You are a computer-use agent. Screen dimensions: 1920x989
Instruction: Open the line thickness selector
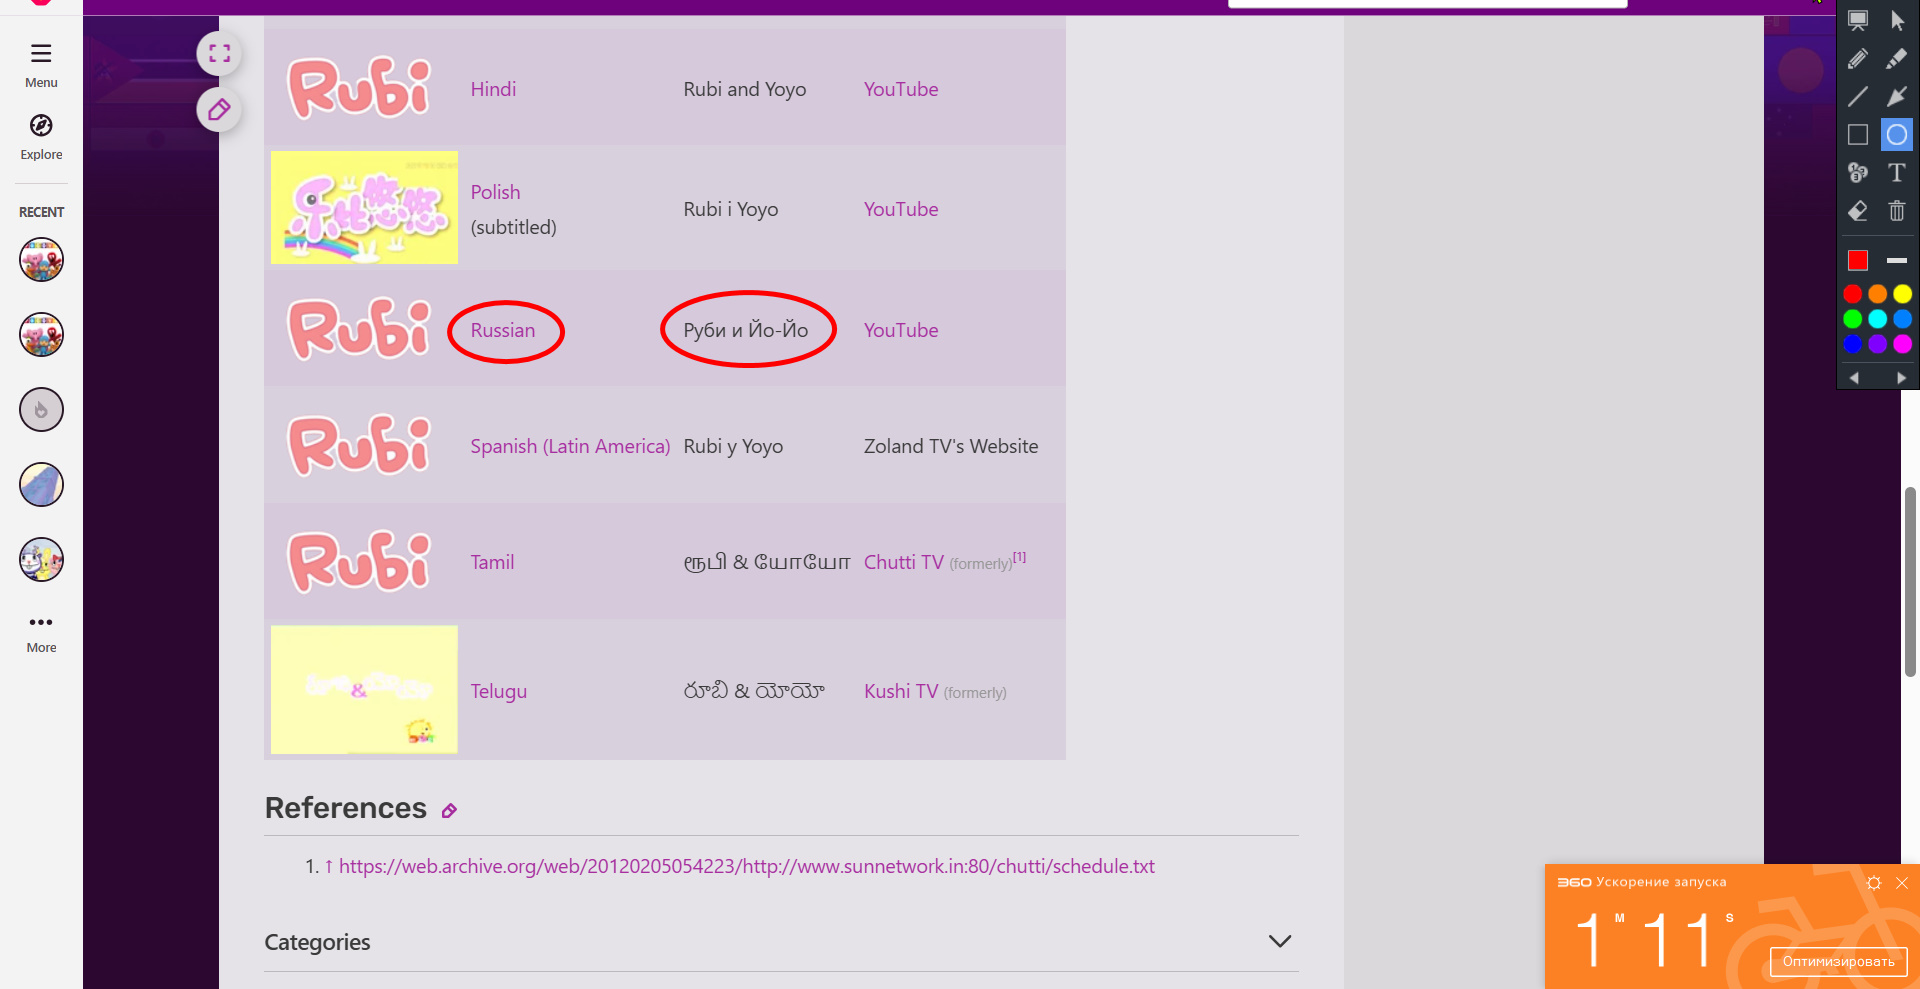[1896, 261]
